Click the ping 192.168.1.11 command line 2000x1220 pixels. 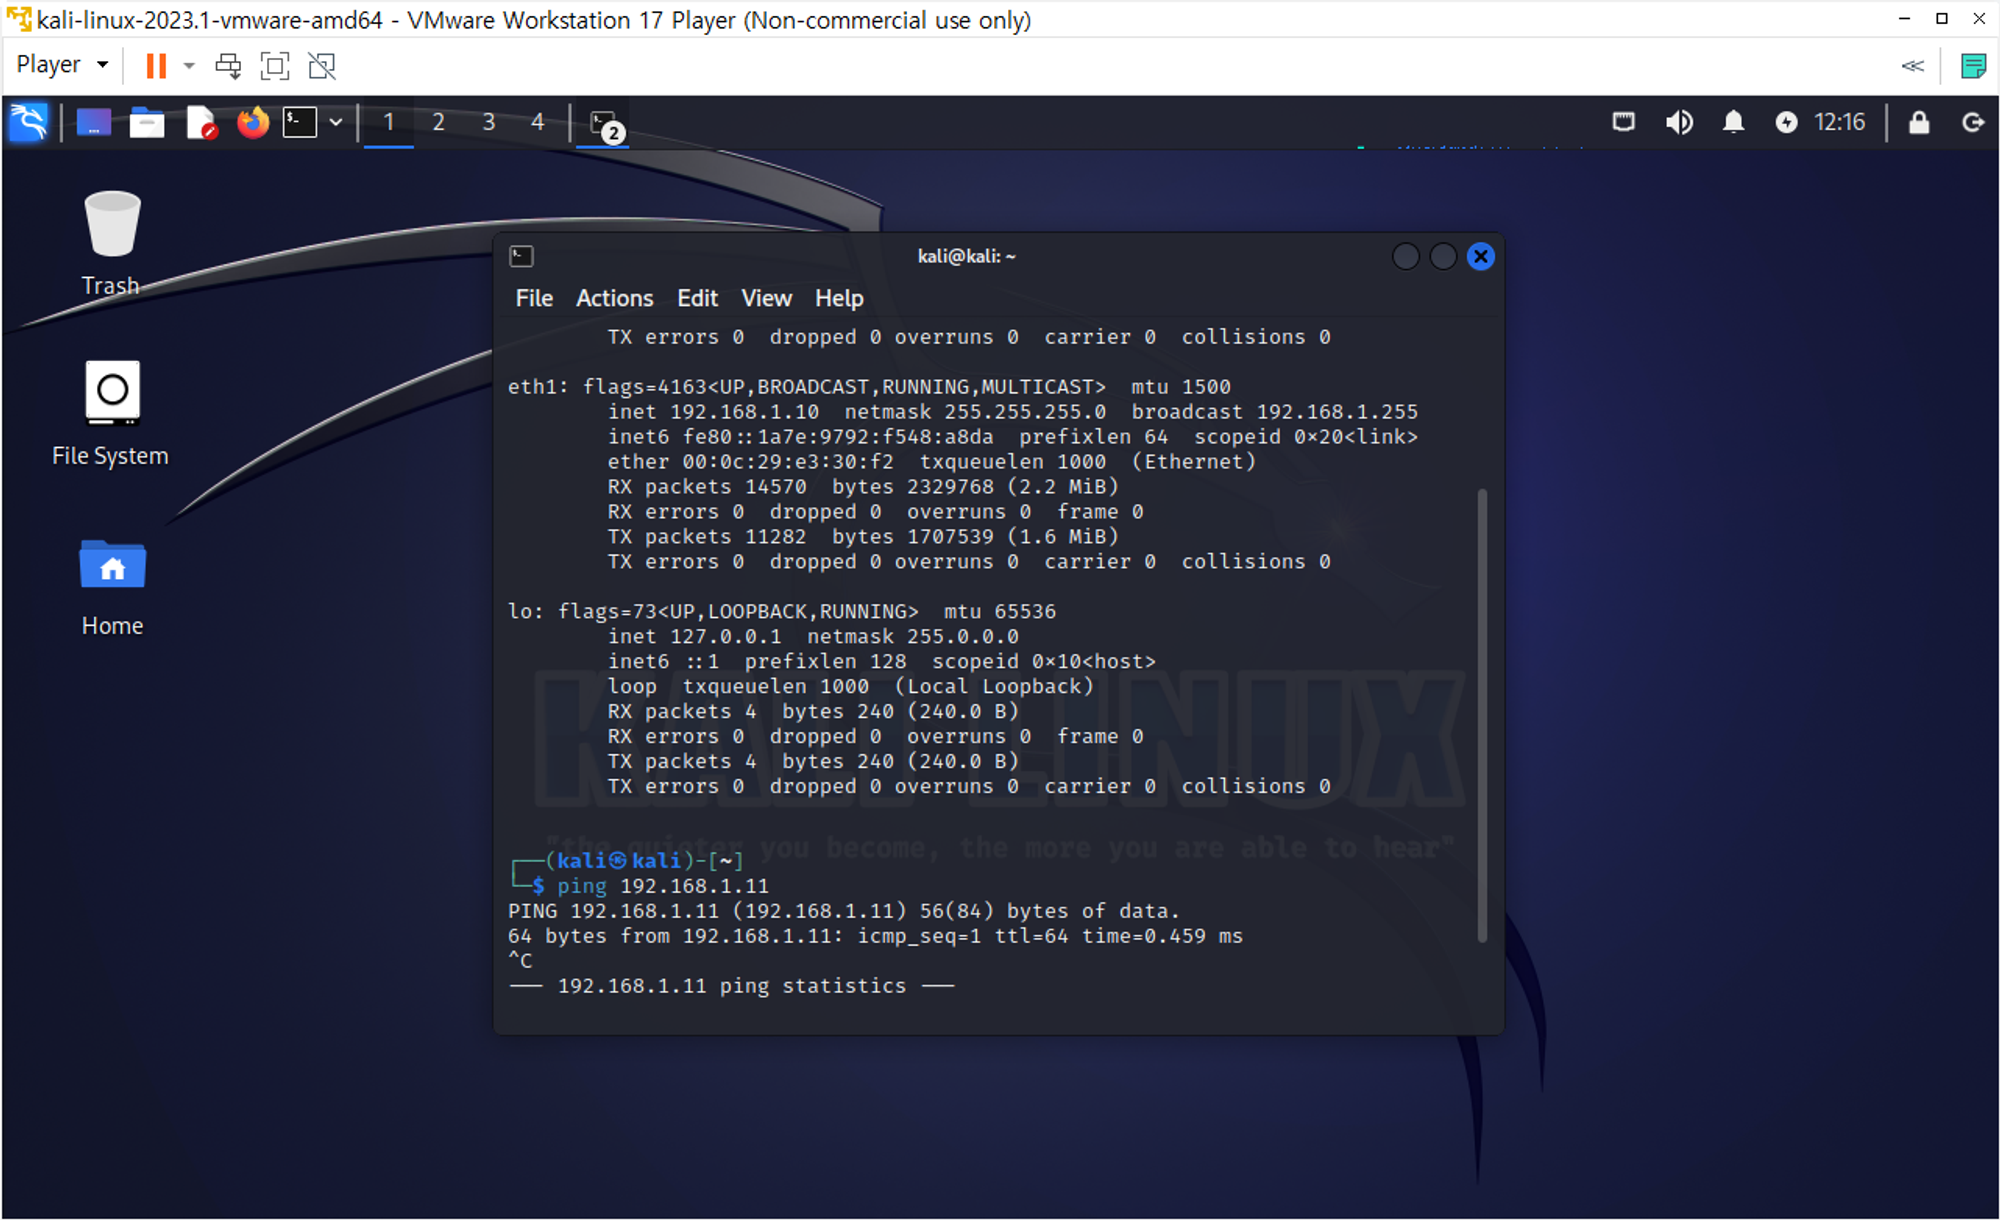point(663,886)
